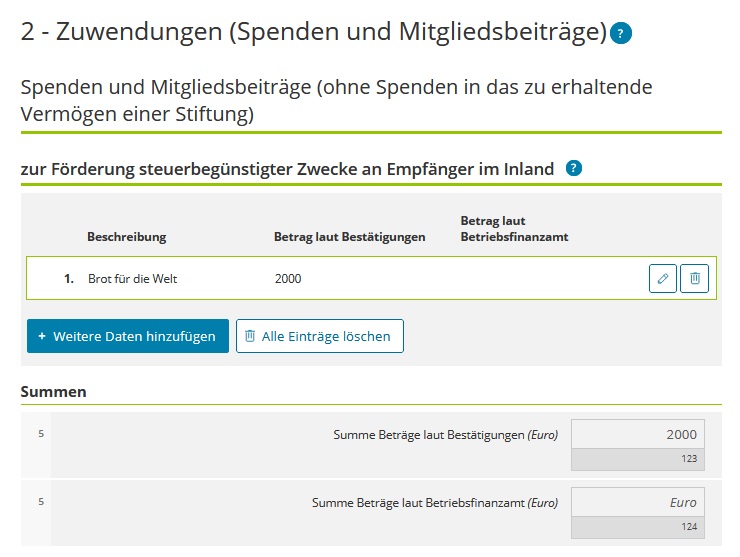Viewport: 740px width, 557px height.
Task: Click the Beschreibung column header
Action: tap(126, 236)
